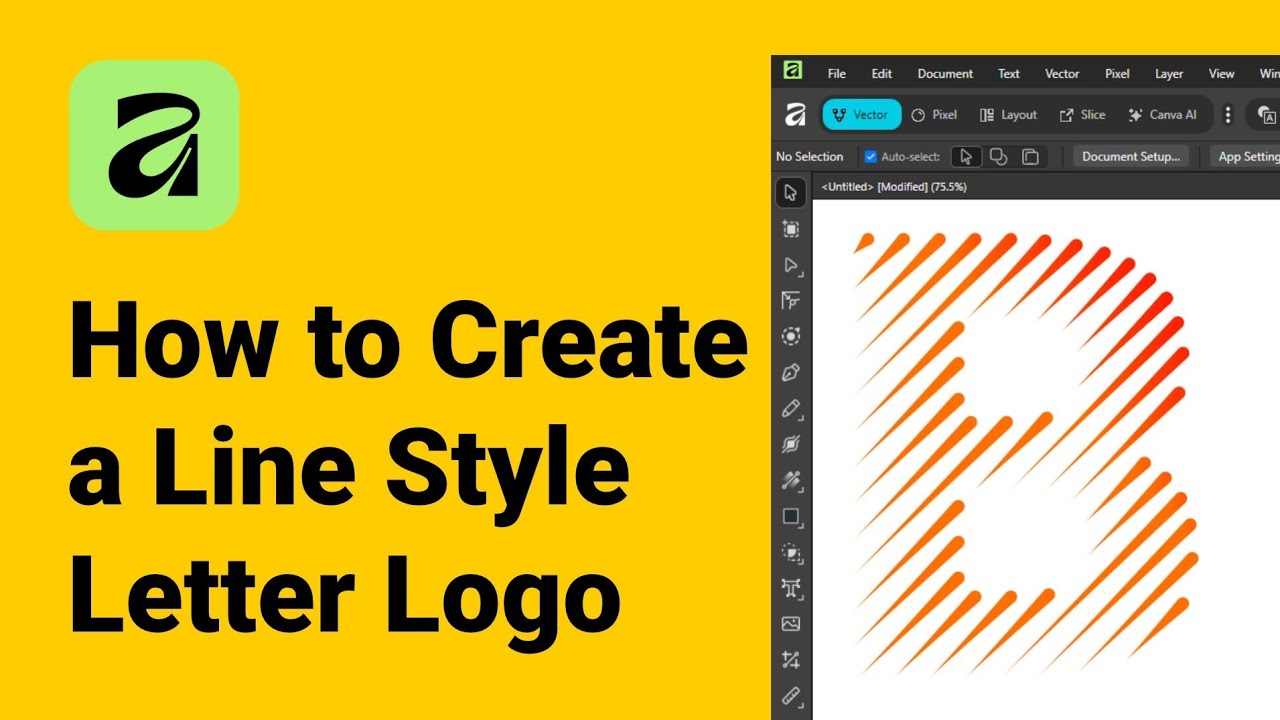The width and height of the screenshot is (1280, 720).
Task: Click the Affinity home logo beside Vector
Action: click(x=795, y=115)
